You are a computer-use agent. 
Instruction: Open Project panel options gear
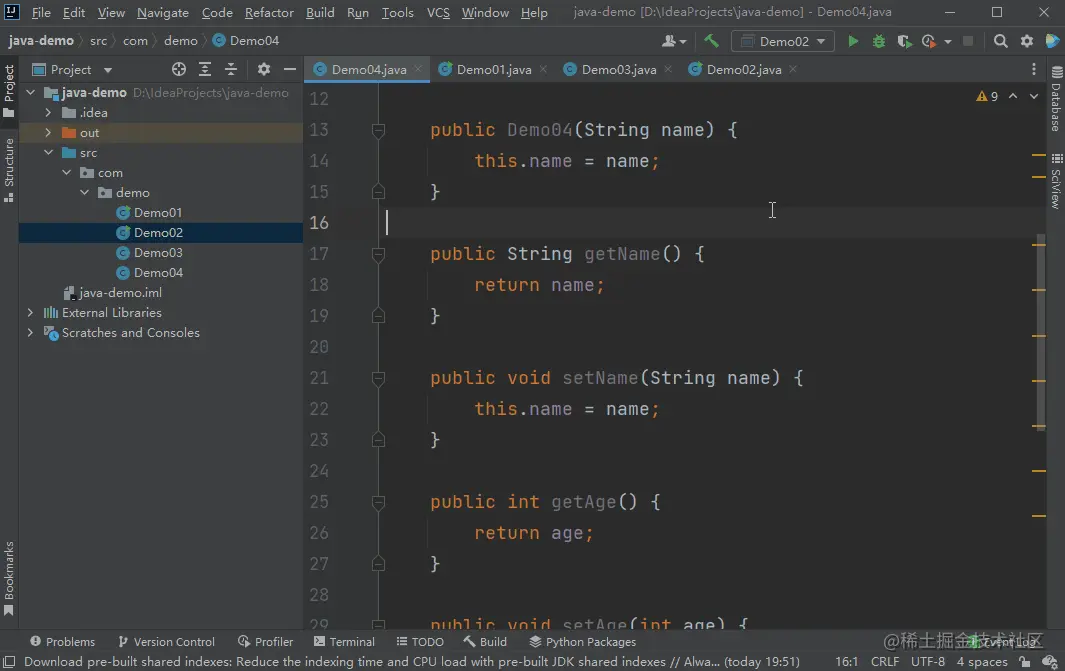pos(264,69)
